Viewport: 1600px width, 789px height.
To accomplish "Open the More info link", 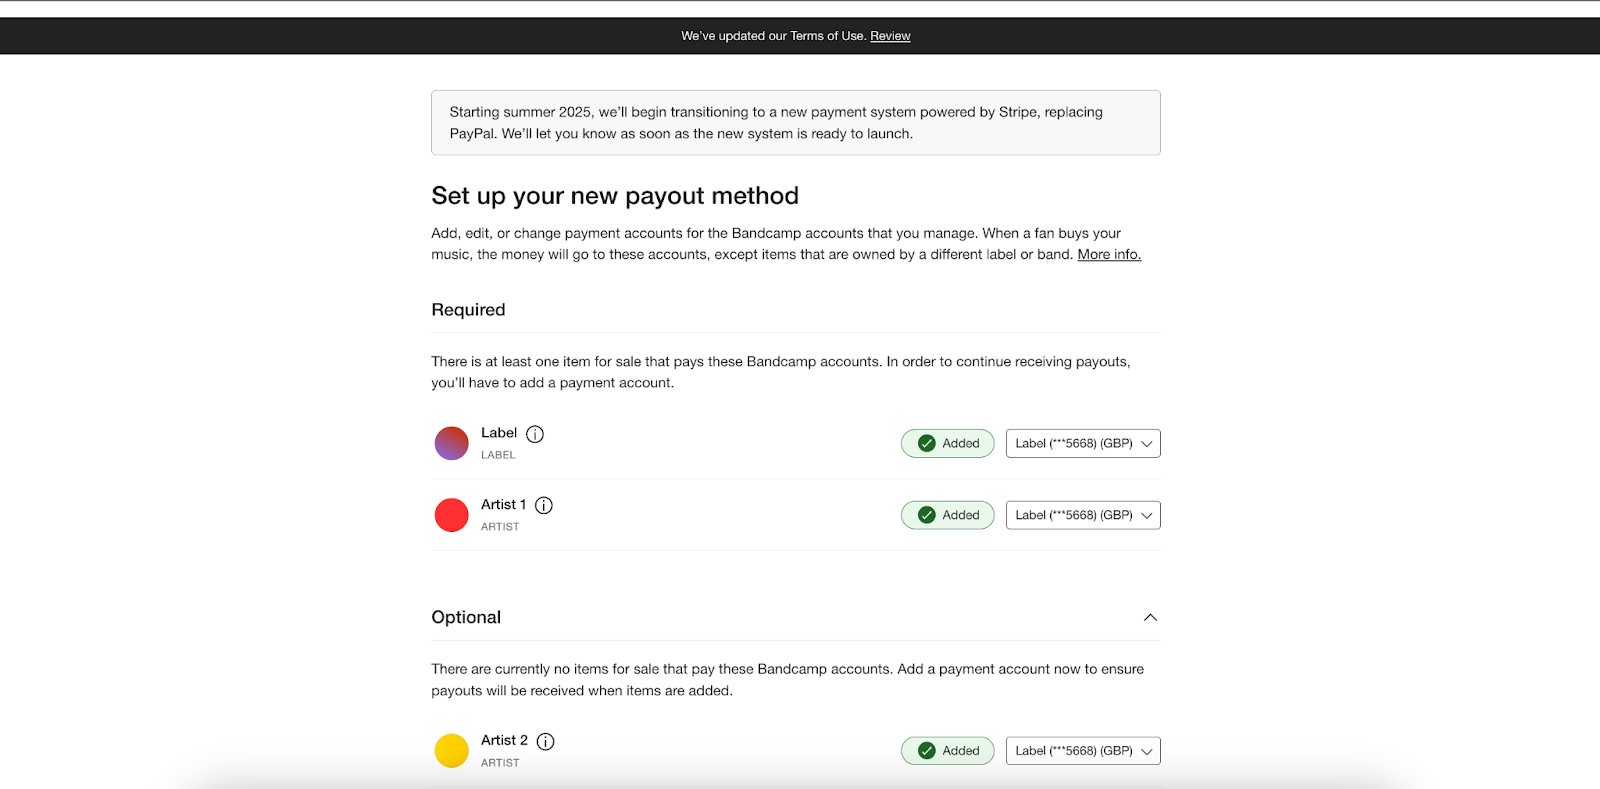I will 1109,255.
